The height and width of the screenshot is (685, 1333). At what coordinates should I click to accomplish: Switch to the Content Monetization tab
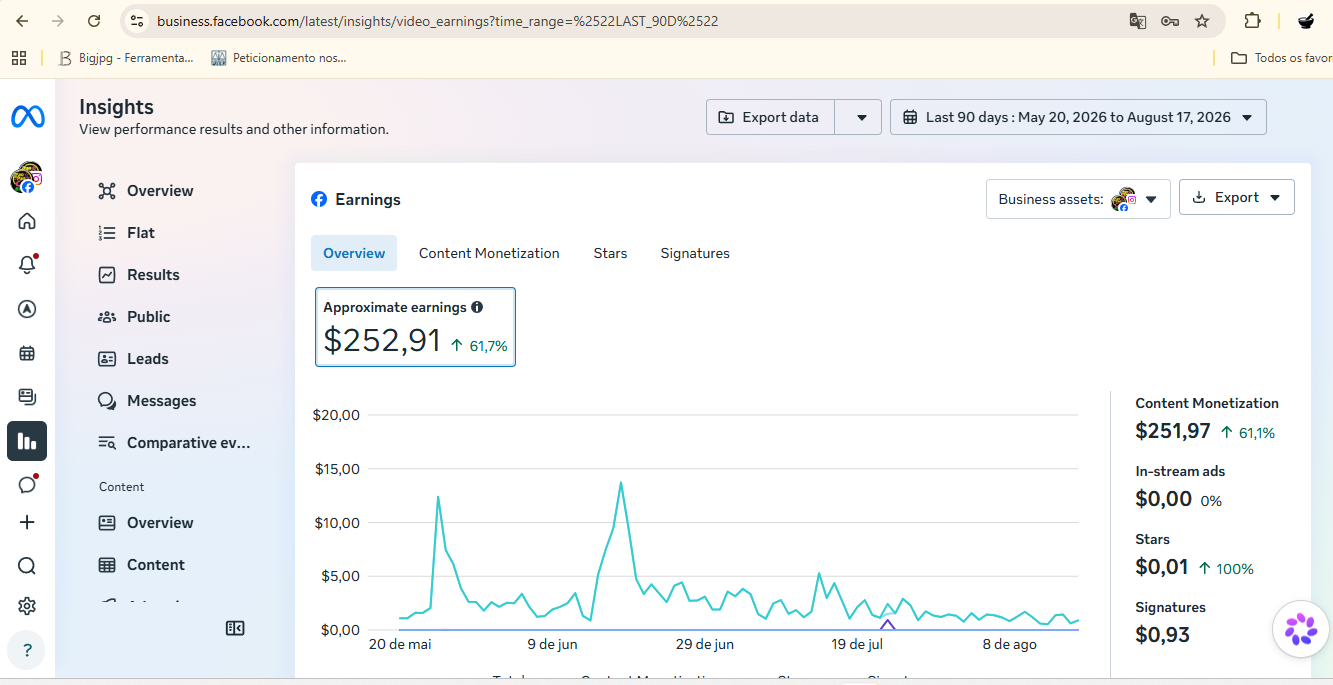[489, 253]
